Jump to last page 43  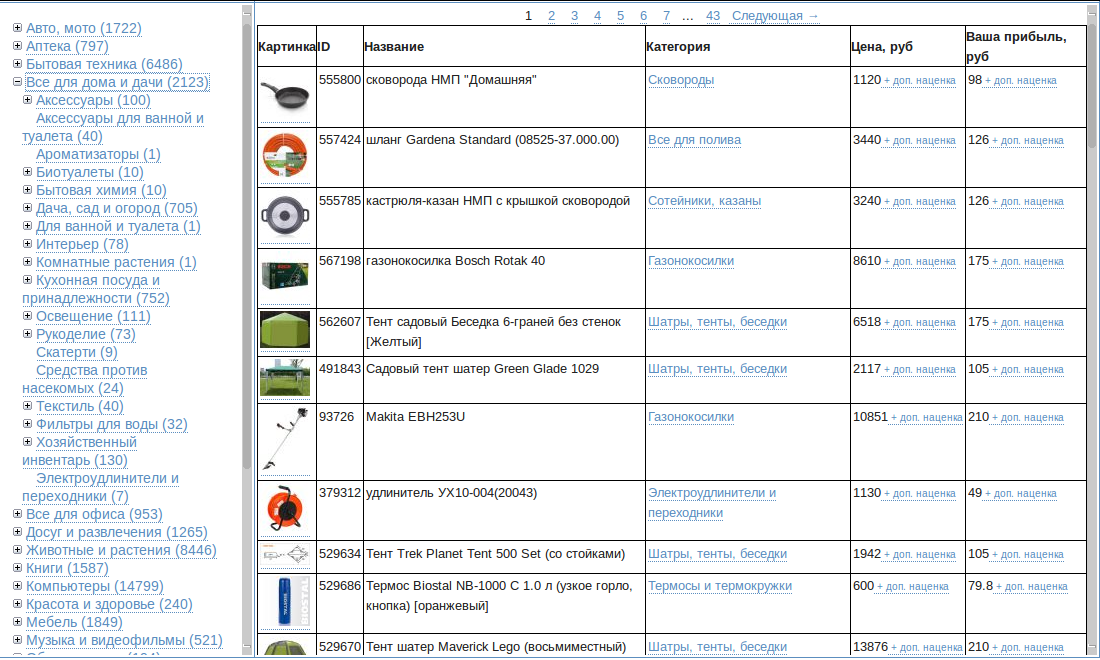(713, 15)
